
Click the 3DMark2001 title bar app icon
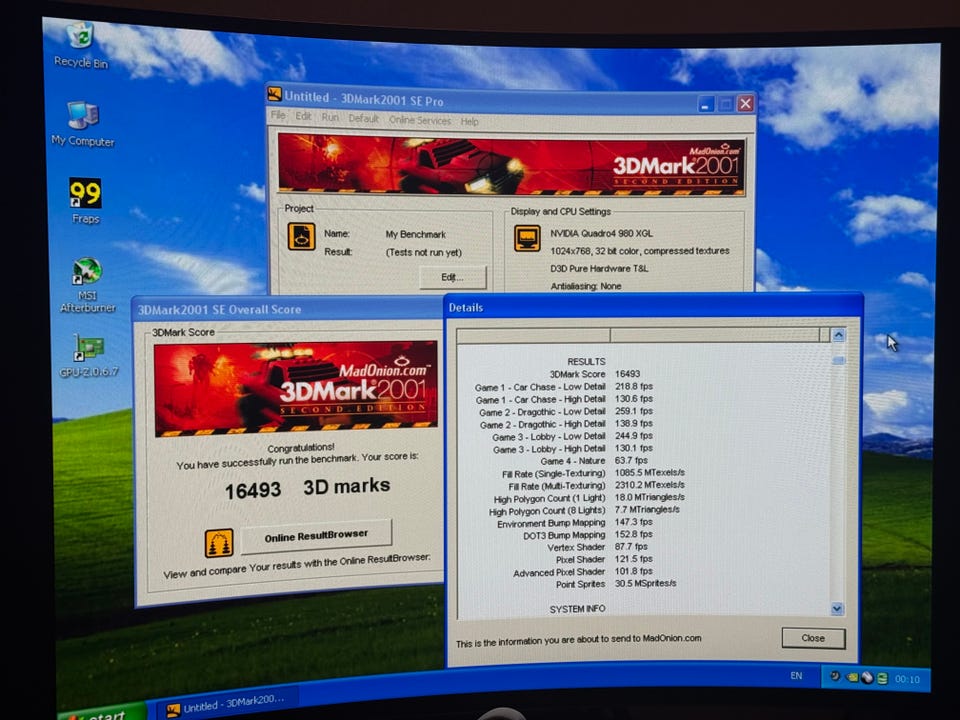click(274, 94)
